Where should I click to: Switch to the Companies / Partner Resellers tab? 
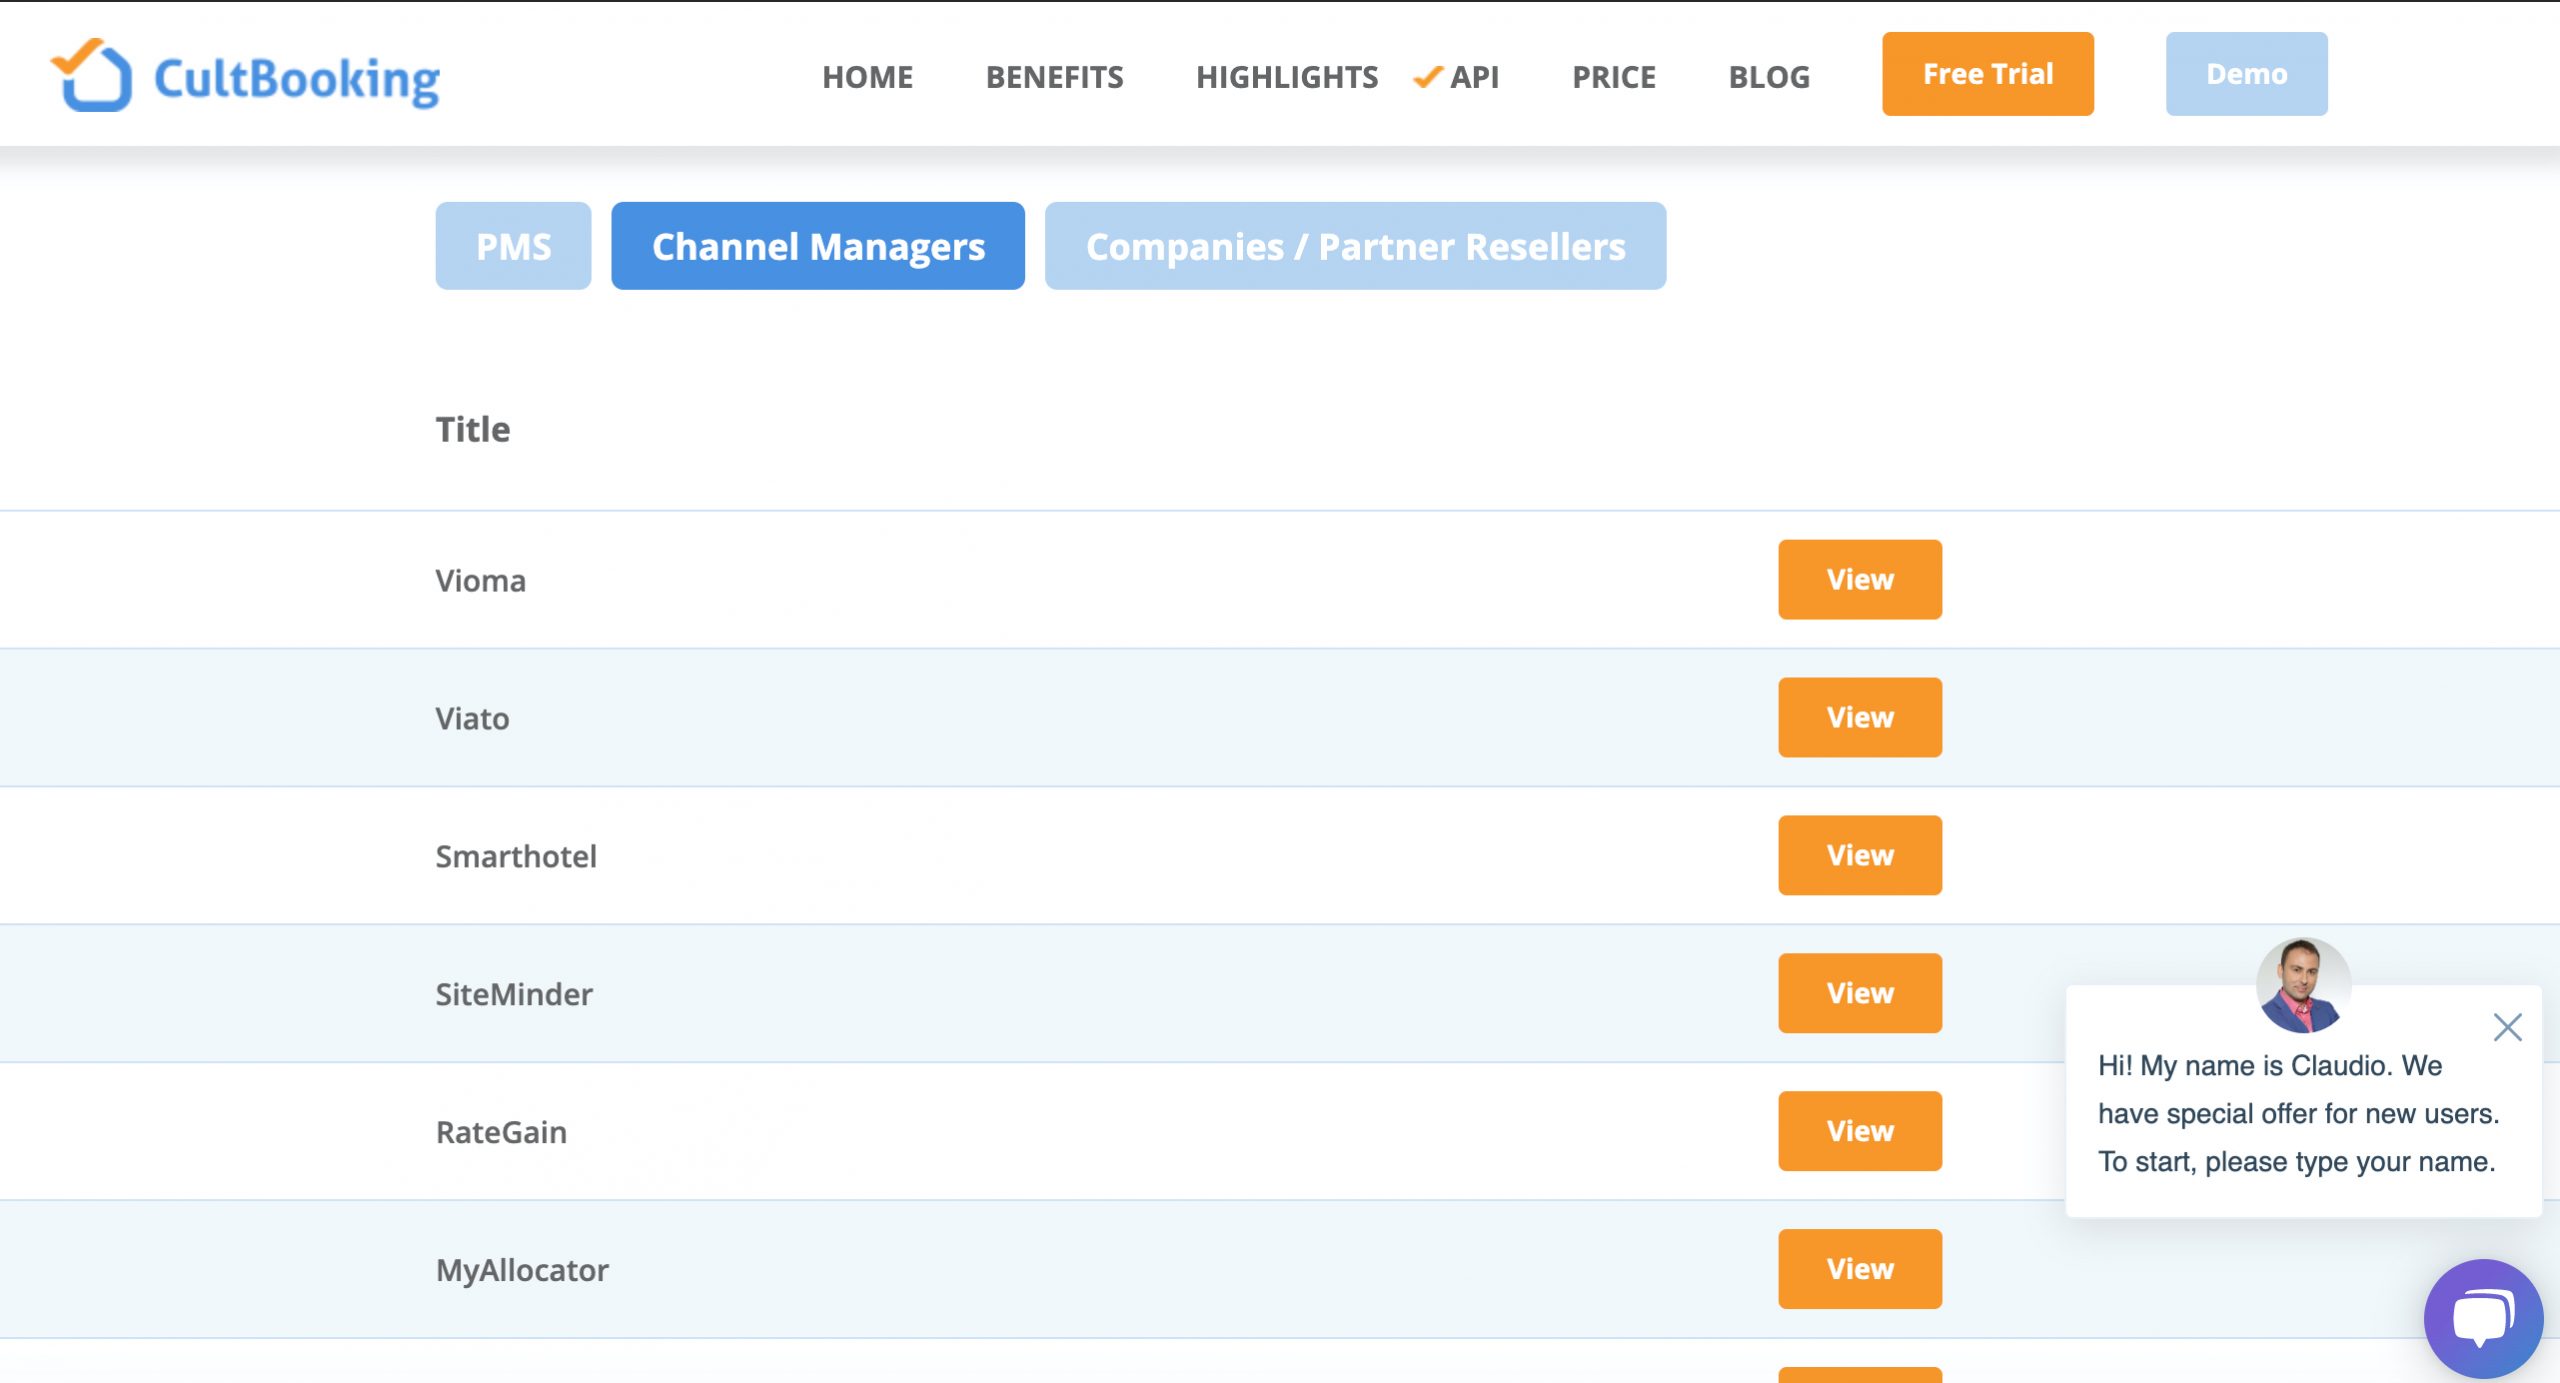[x=1355, y=245]
